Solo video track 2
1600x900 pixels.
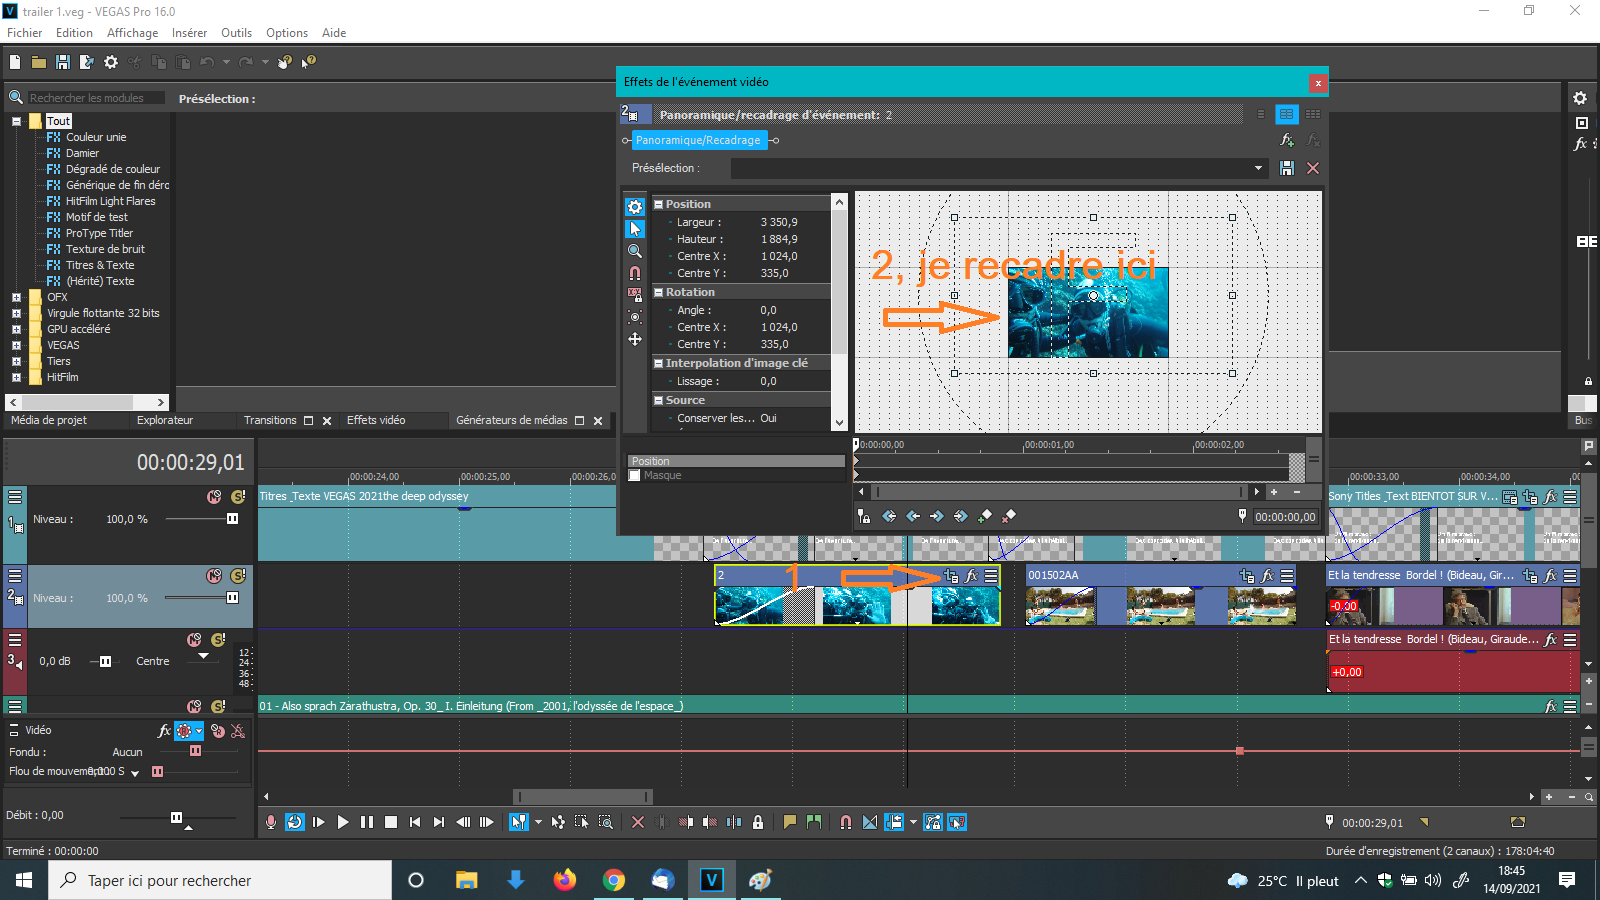[x=238, y=576]
